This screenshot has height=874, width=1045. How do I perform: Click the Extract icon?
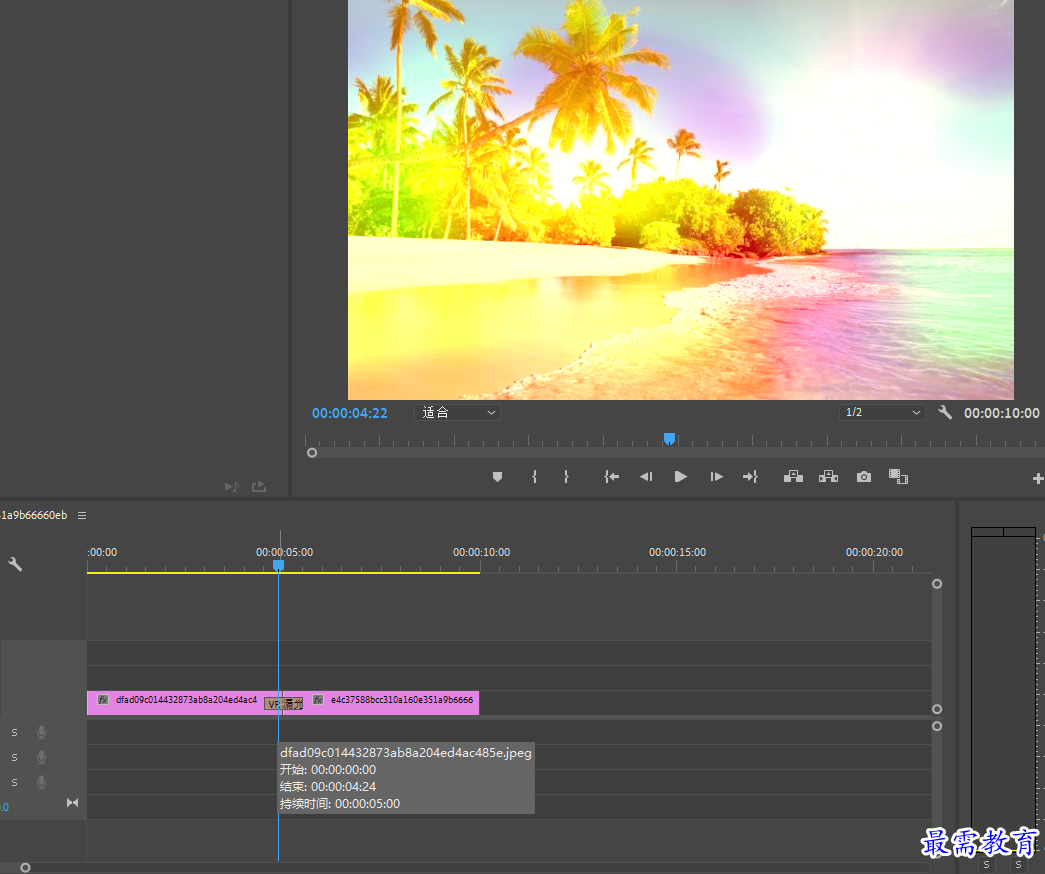pos(828,477)
